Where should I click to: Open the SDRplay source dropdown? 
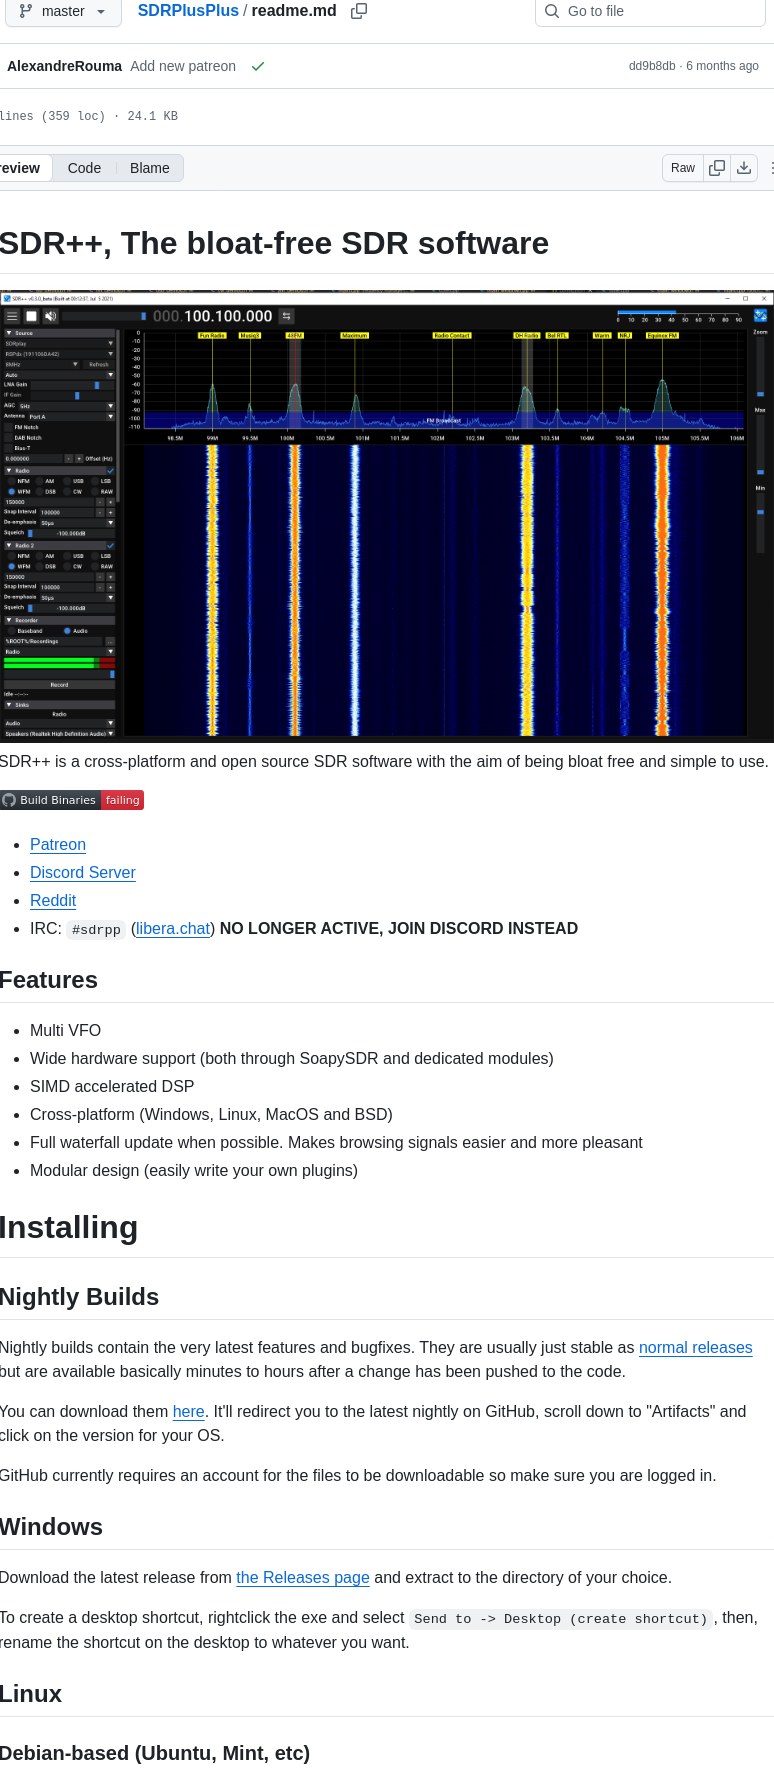click(x=60, y=343)
